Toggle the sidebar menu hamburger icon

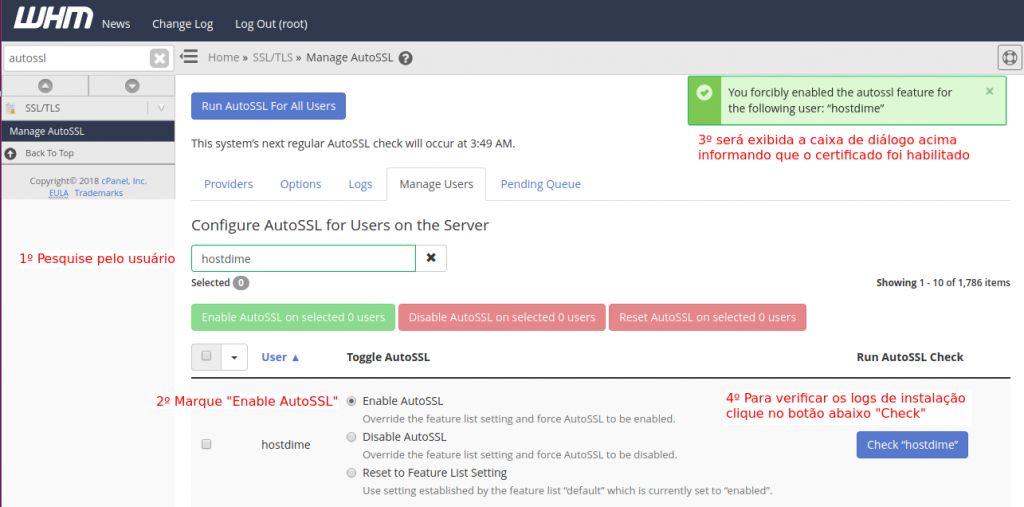[189, 57]
